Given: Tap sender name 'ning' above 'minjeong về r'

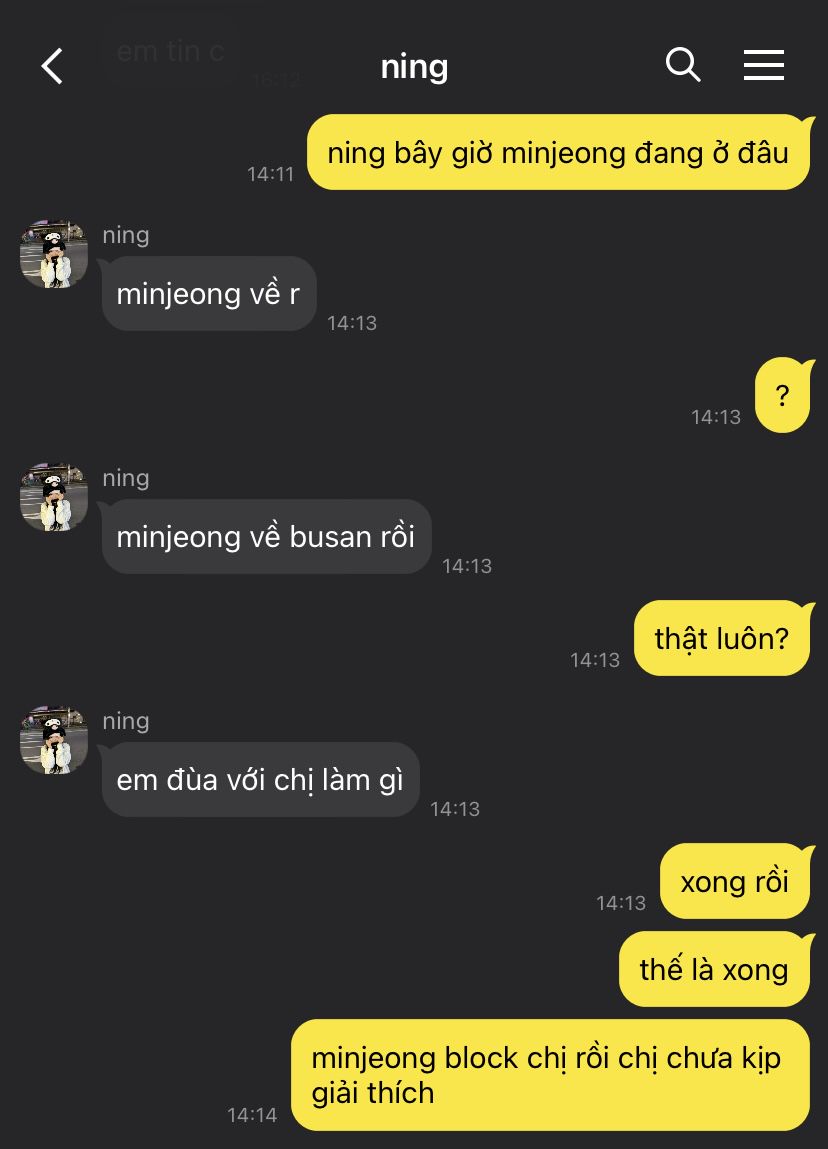Looking at the screenshot, I should tap(126, 235).
